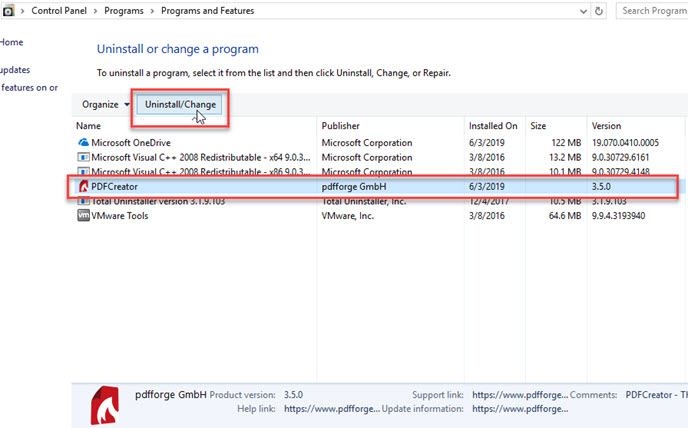Open the updates link in sidebar
Screen dimensions: 688x428
[15, 70]
